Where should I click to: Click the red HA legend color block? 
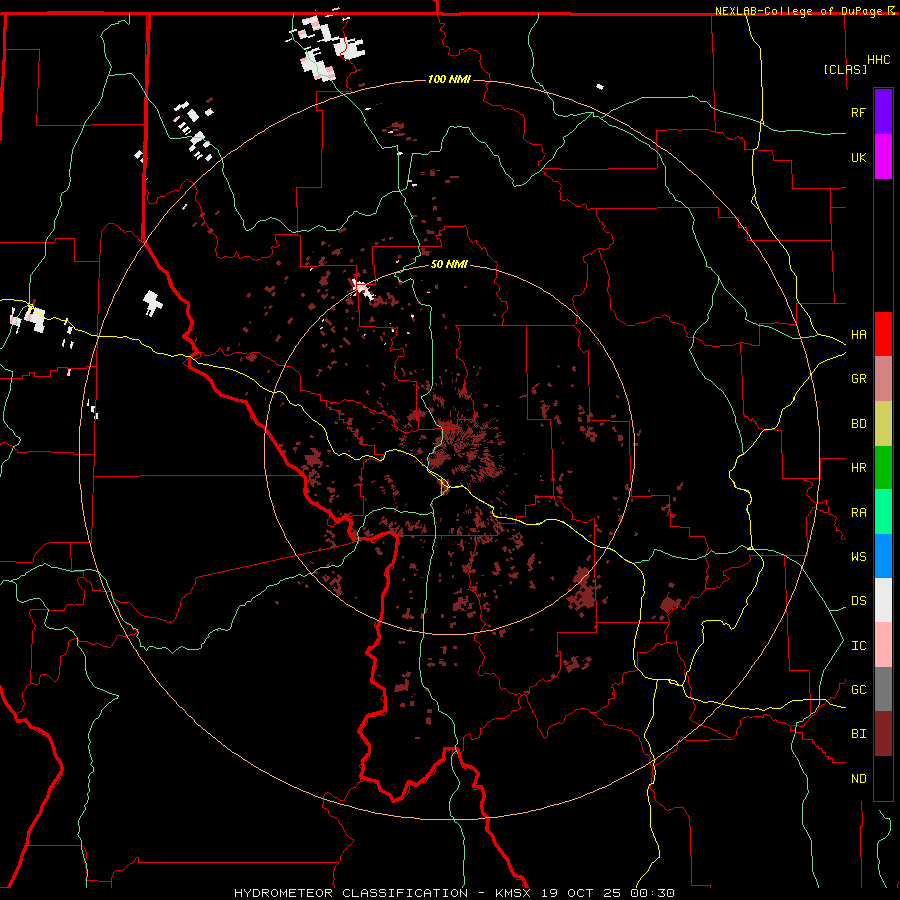(x=883, y=334)
